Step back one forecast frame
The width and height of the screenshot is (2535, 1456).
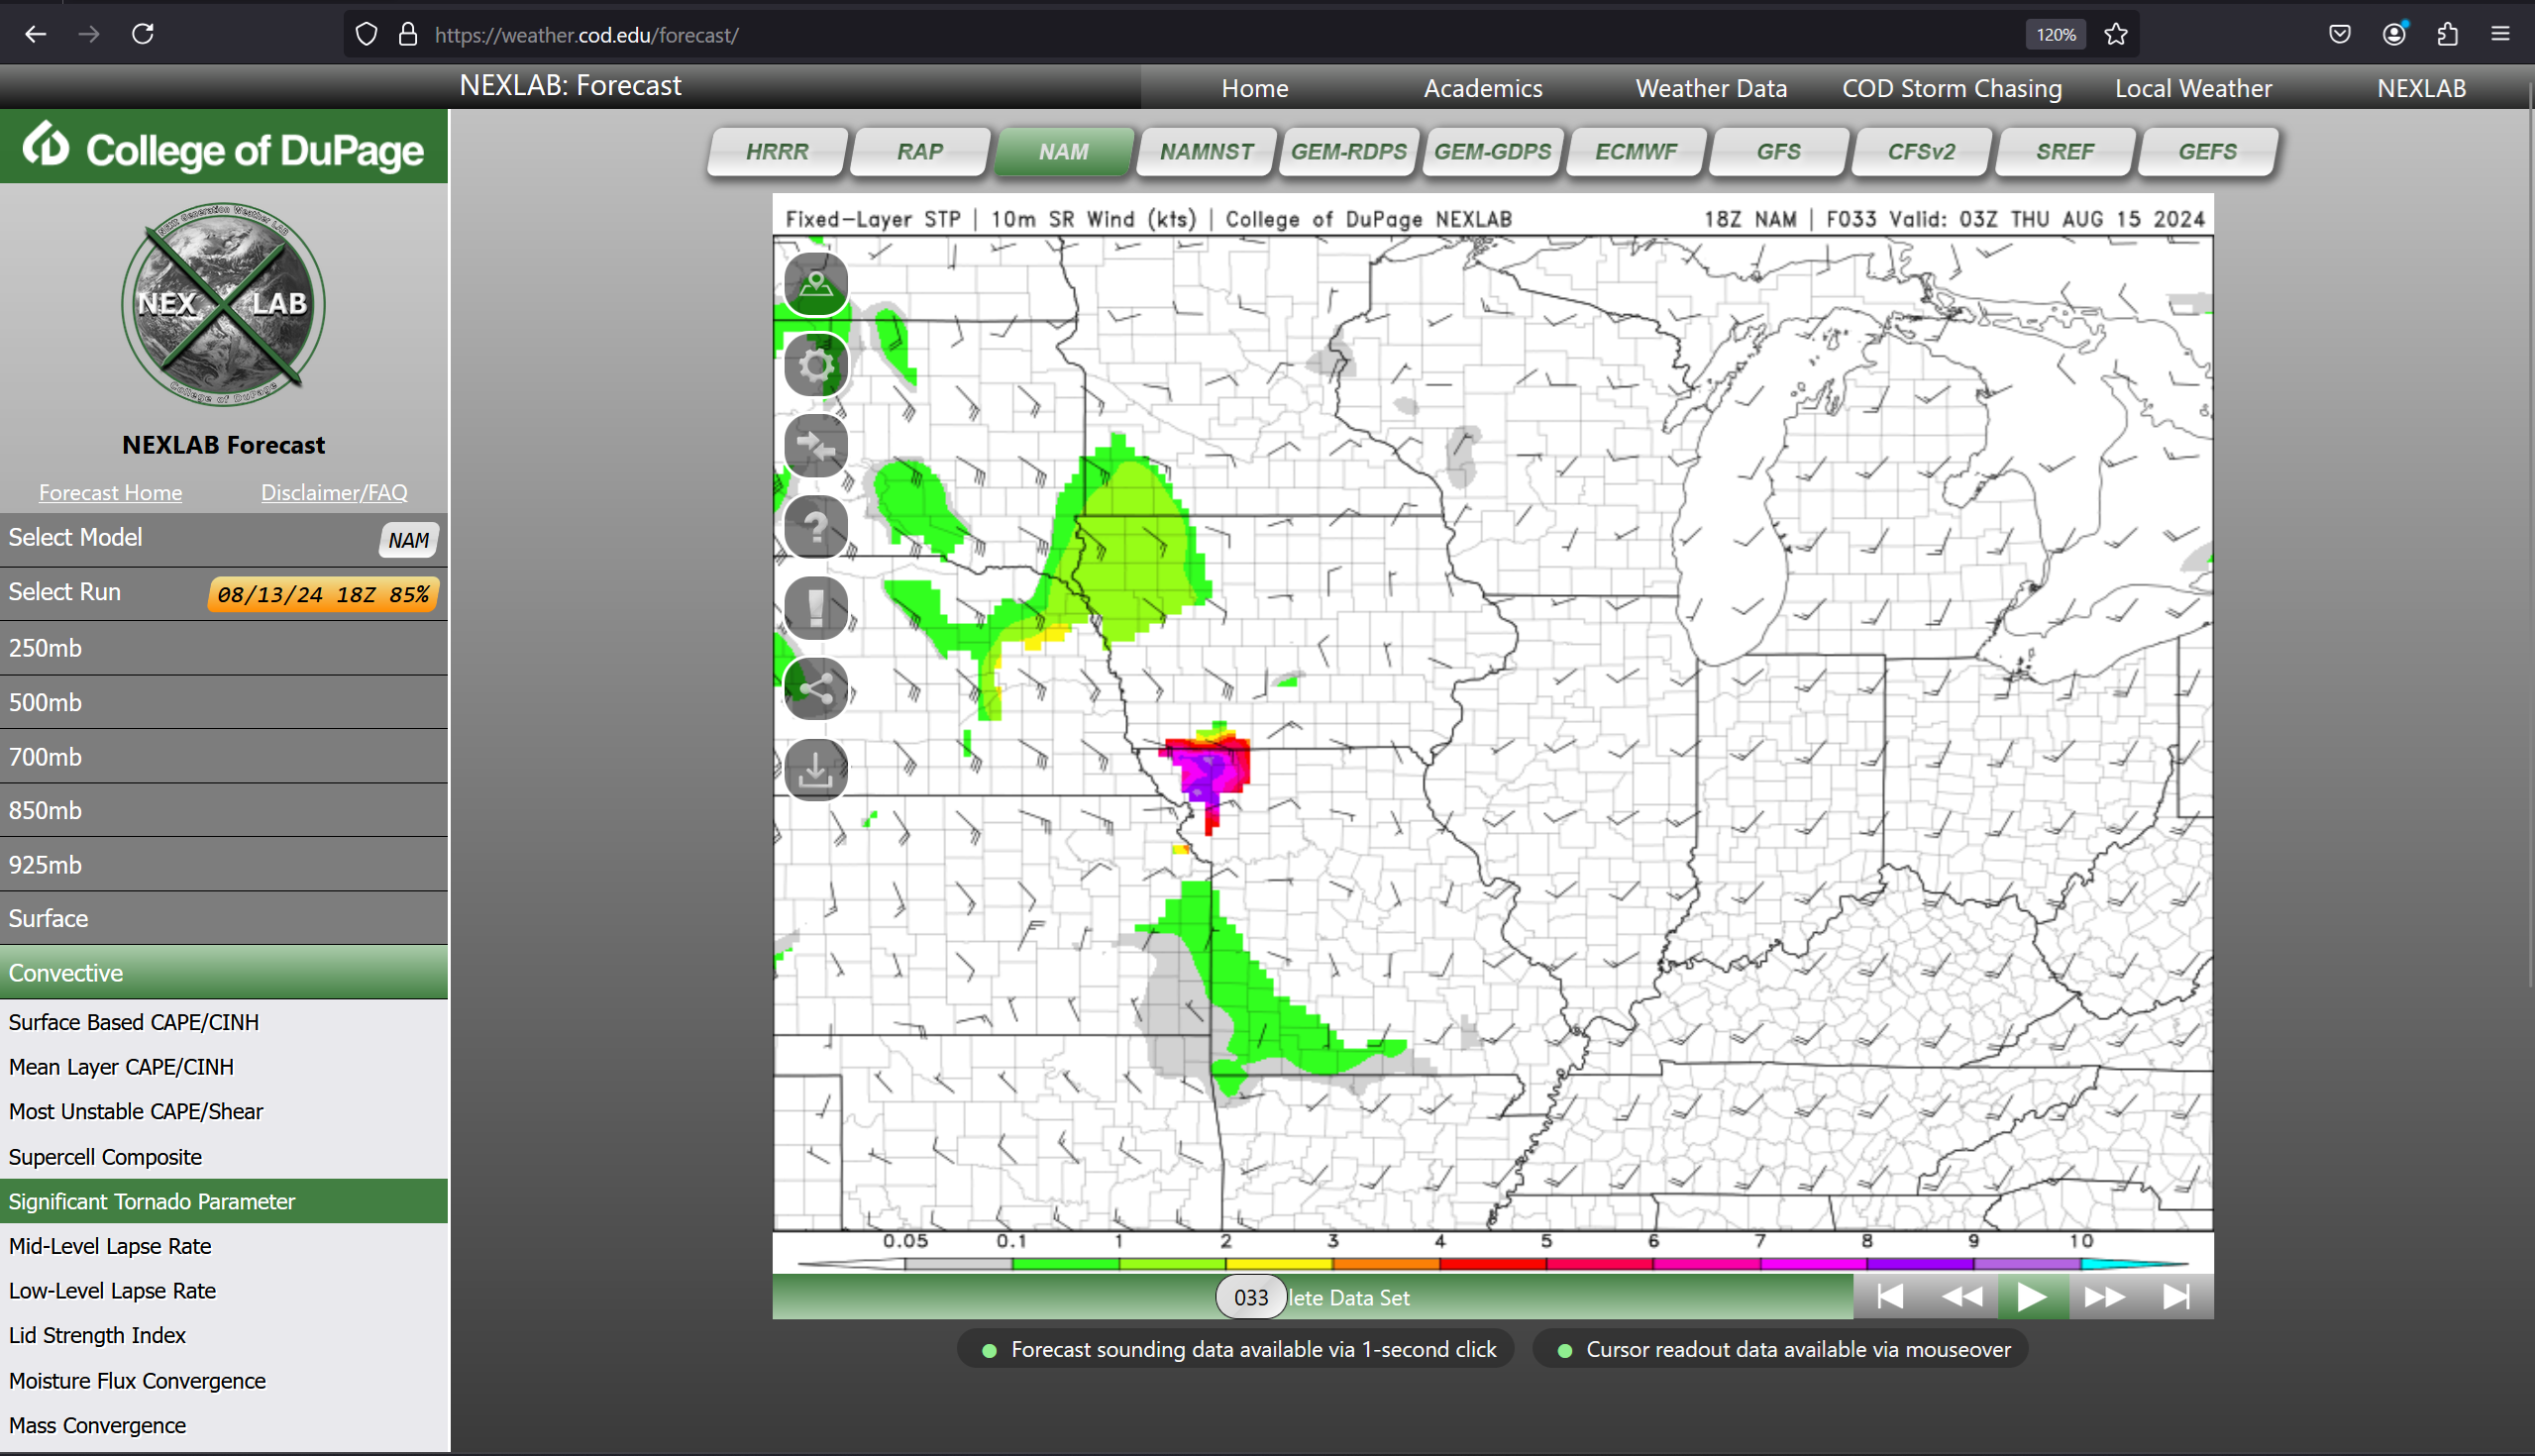pyautogui.click(x=1962, y=1297)
